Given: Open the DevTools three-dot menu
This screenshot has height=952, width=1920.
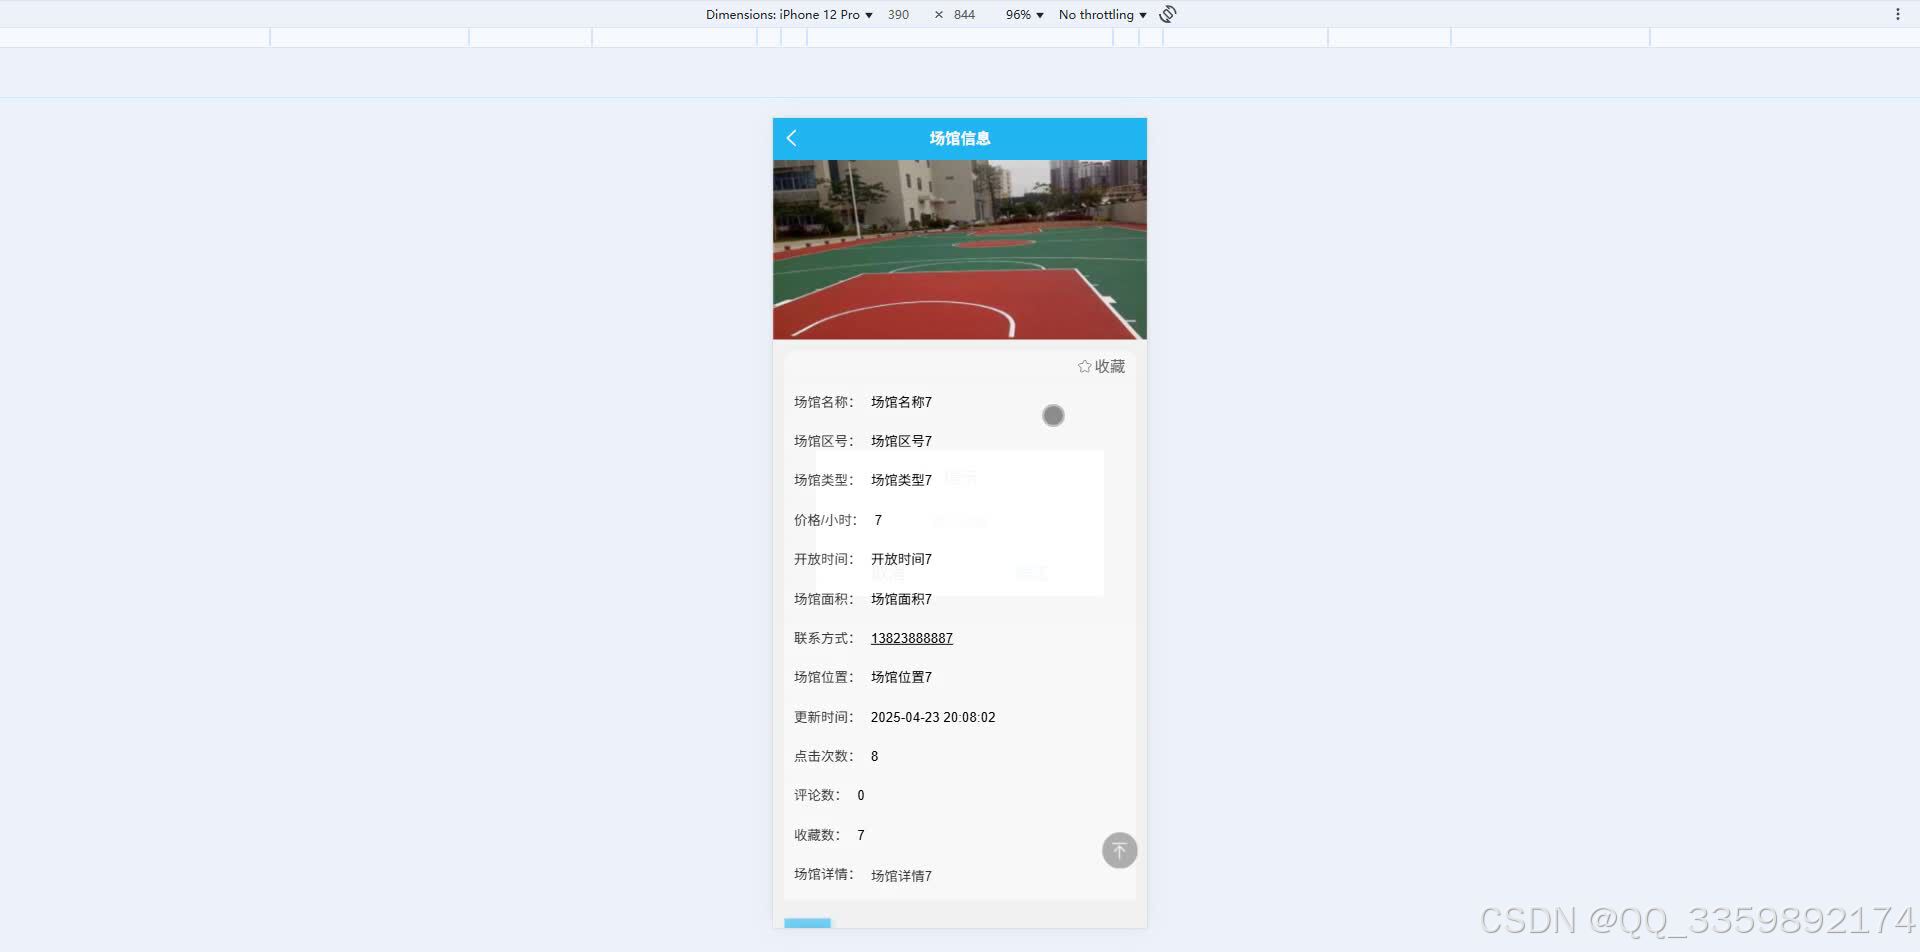Looking at the screenshot, I should click(x=1897, y=14).
